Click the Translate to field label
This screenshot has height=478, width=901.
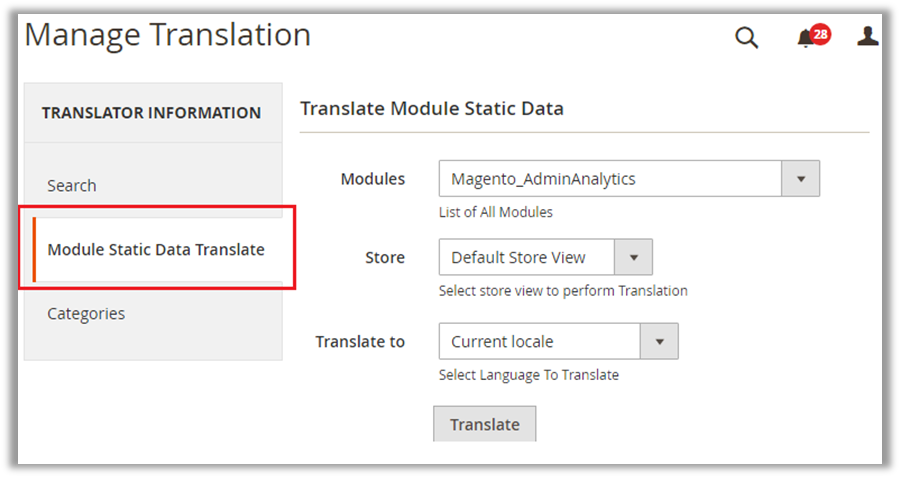tap(360, 341)
